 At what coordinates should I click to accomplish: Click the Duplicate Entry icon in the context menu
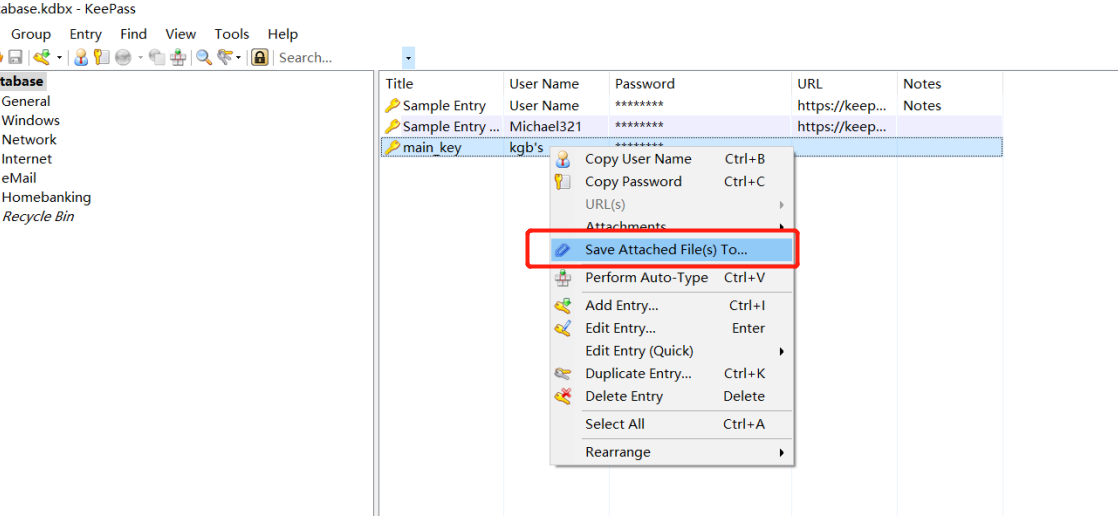click(563, 373)
